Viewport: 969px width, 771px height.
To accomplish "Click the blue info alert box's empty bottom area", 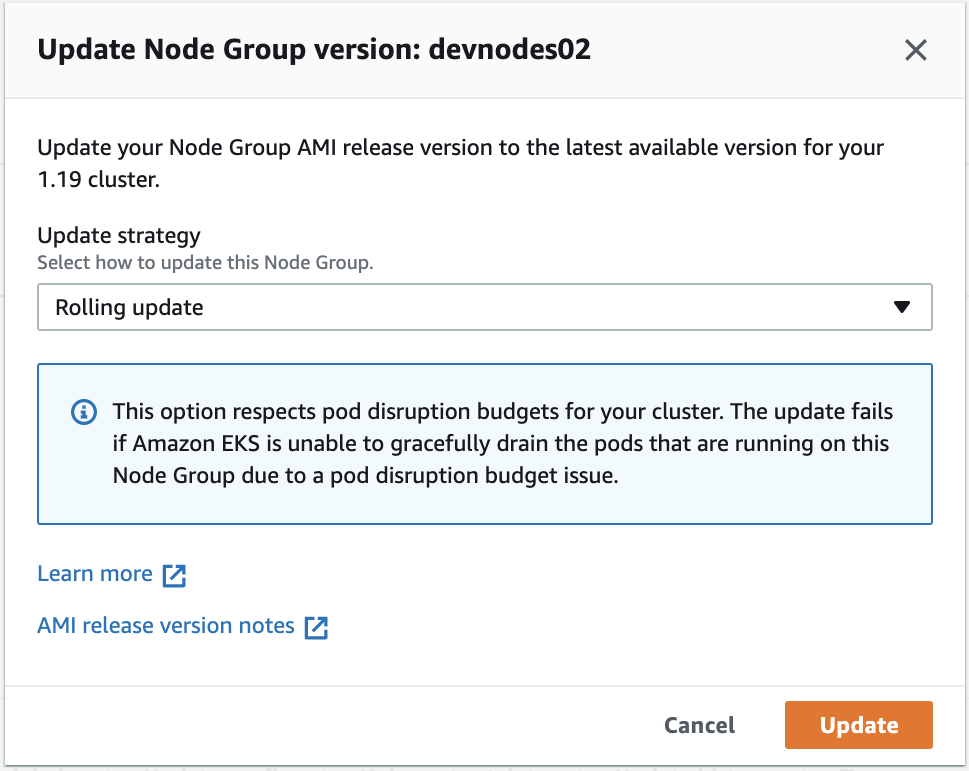I will [x=484, y=505].
